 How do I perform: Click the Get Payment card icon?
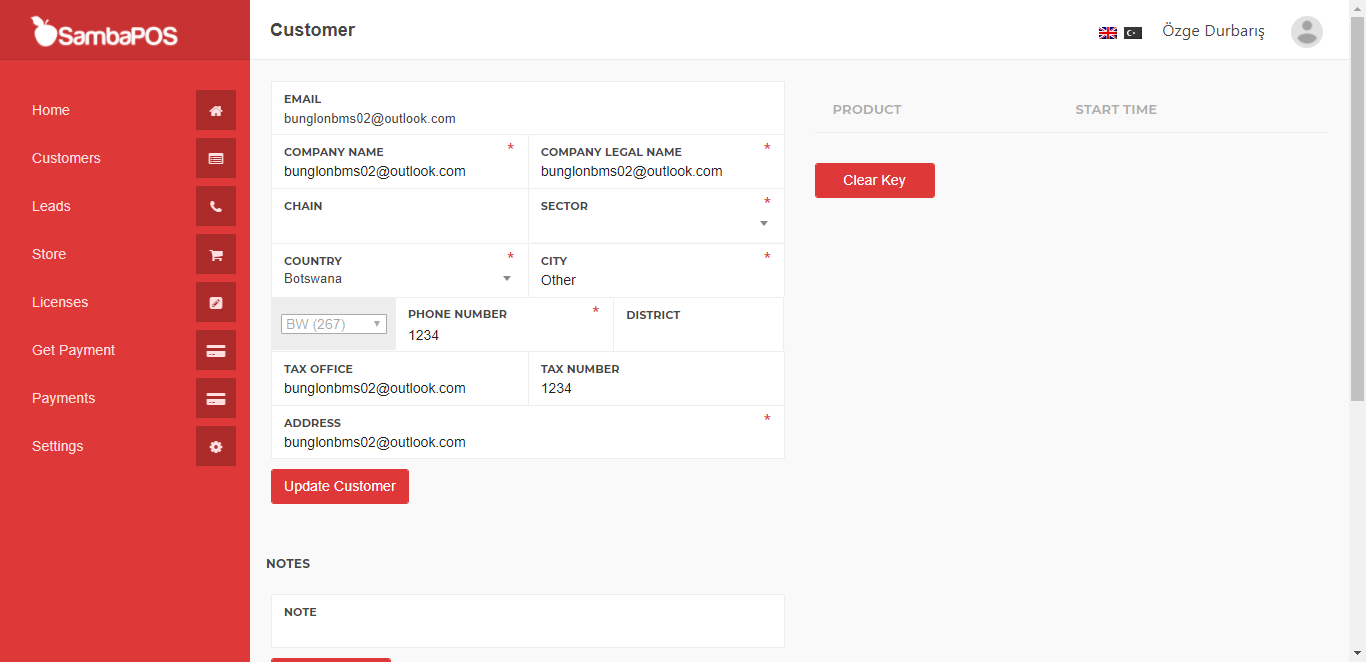215,350
